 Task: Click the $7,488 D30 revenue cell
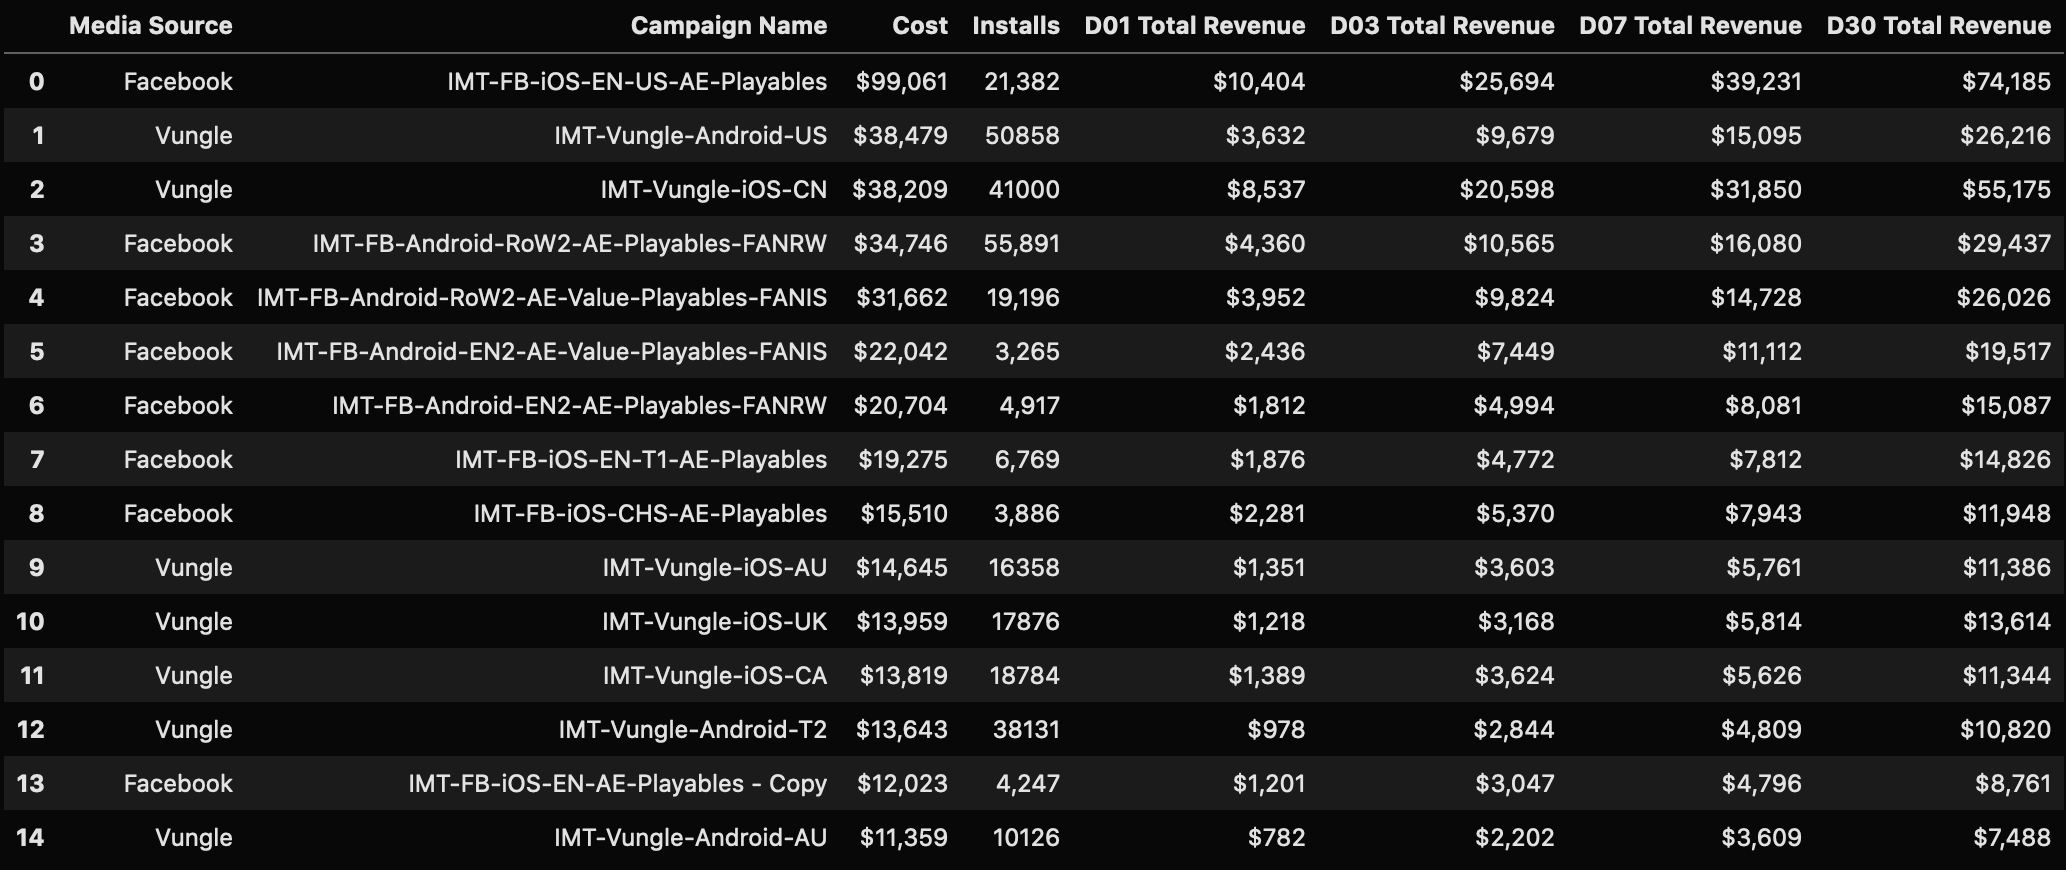pos(2011,838)
